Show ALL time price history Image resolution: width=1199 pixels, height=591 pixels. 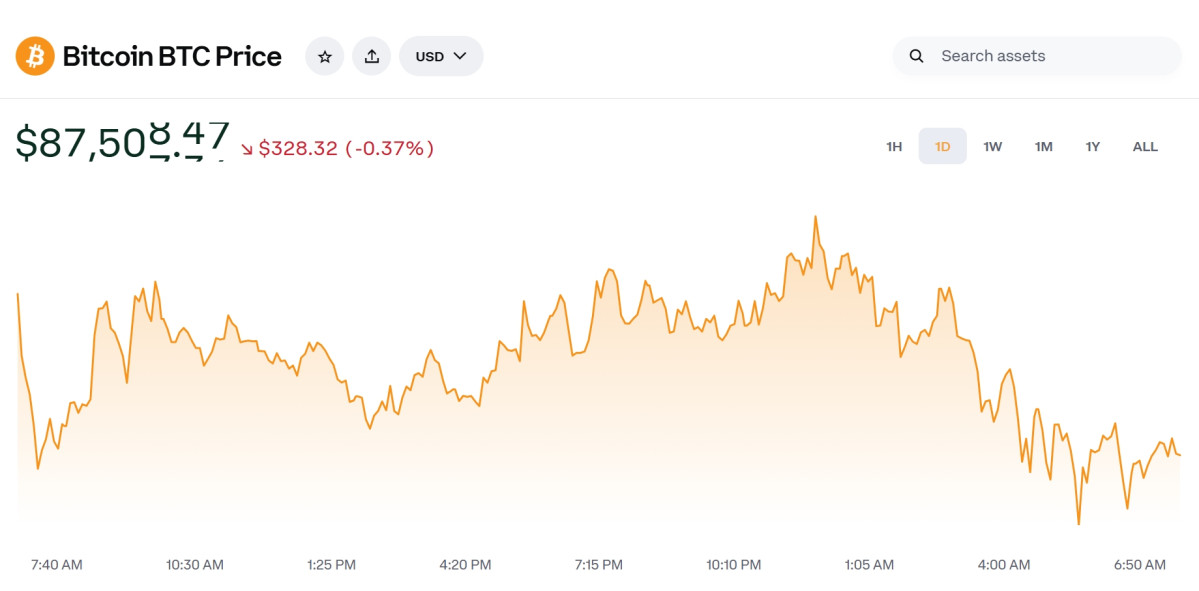pos(1145,147)
